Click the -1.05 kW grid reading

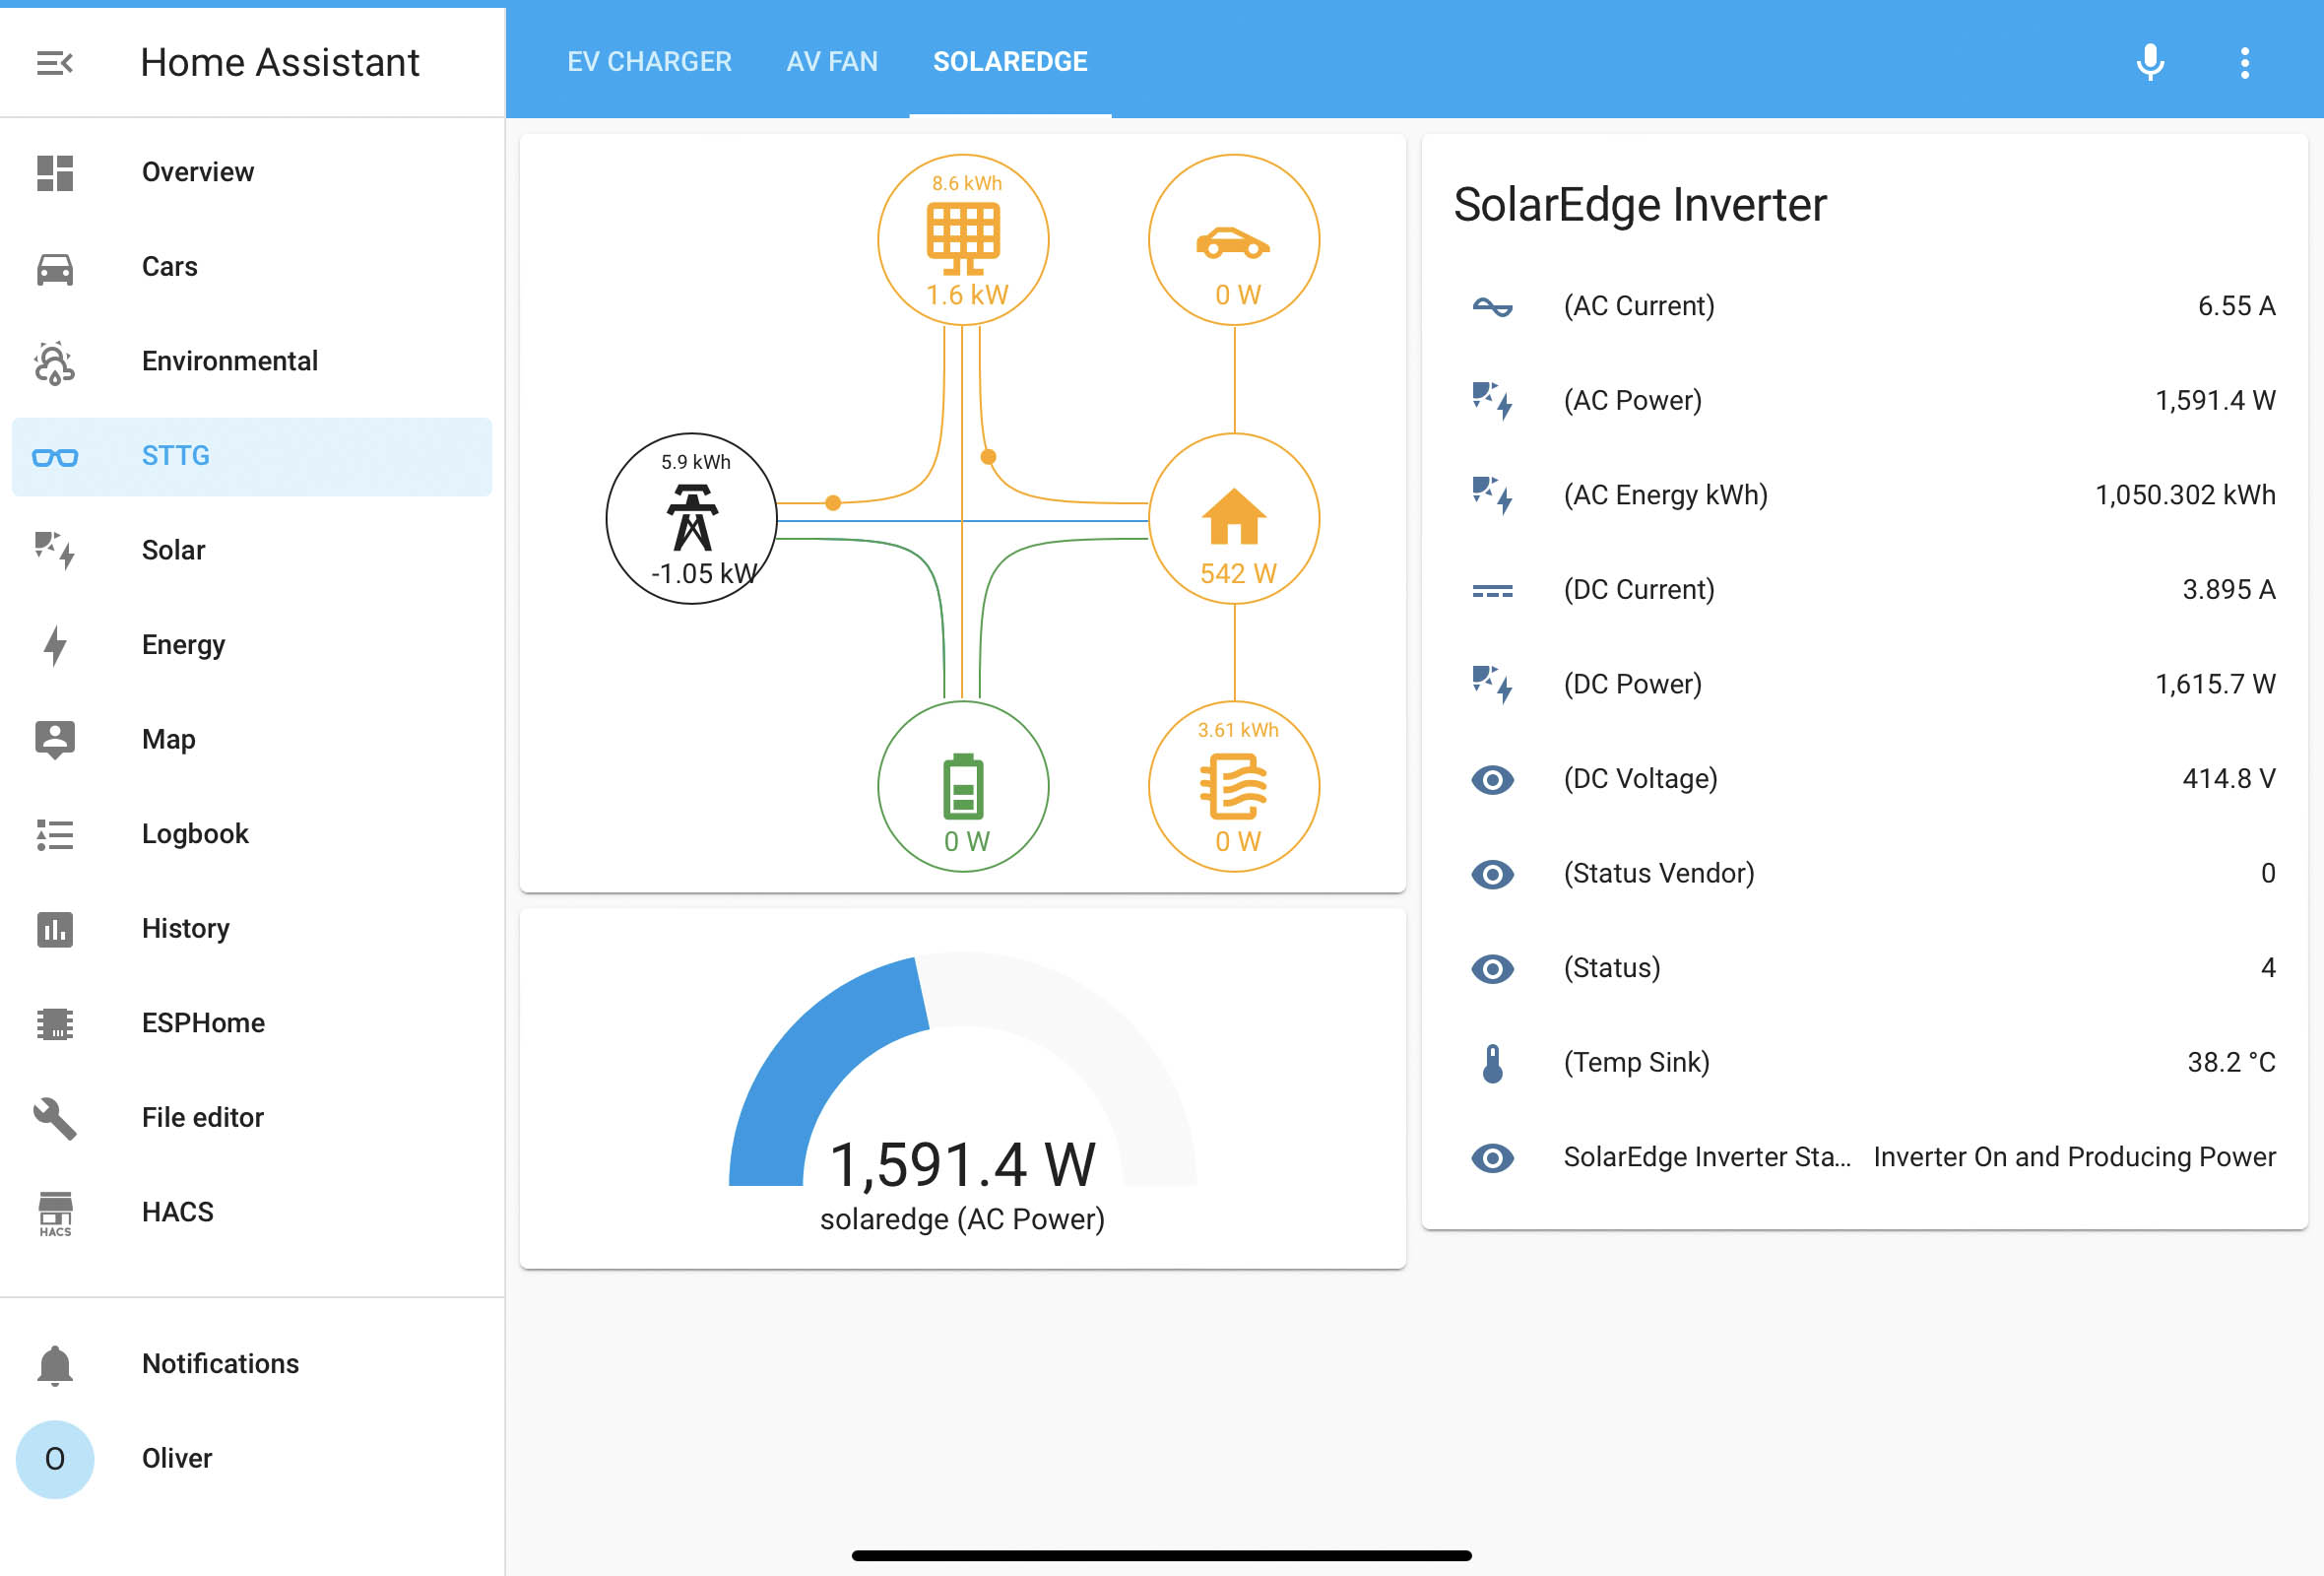pyautogui.click(x=704, y=574)
